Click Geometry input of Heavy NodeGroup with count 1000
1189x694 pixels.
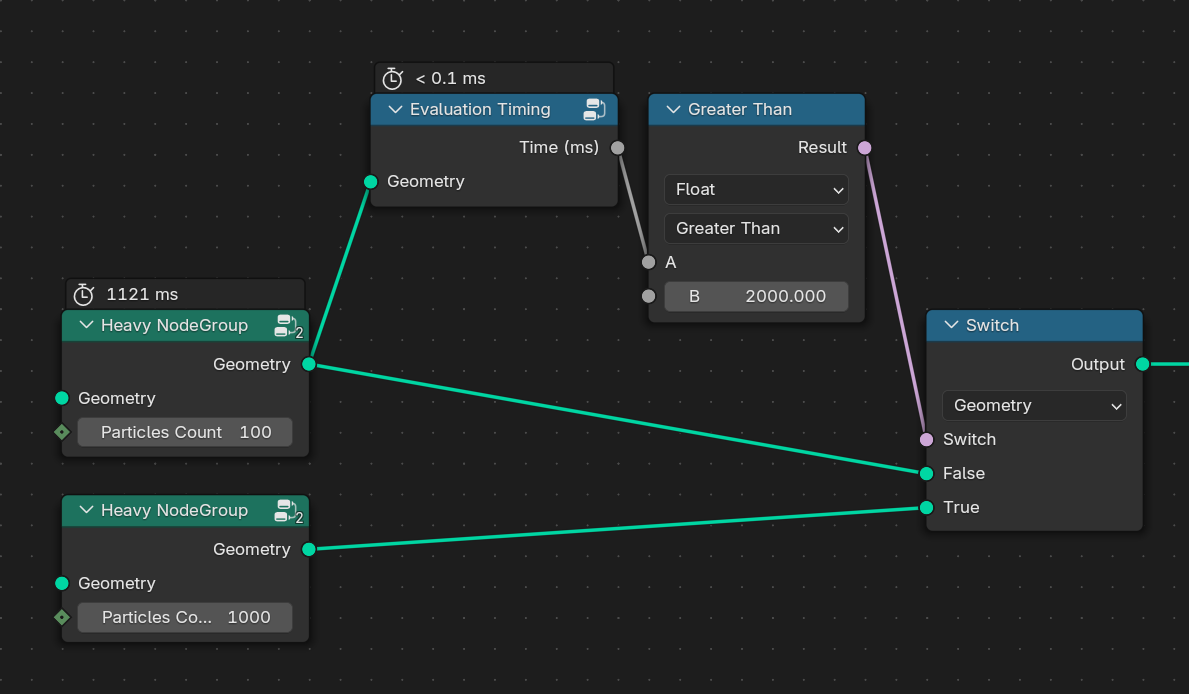(62, 583)
